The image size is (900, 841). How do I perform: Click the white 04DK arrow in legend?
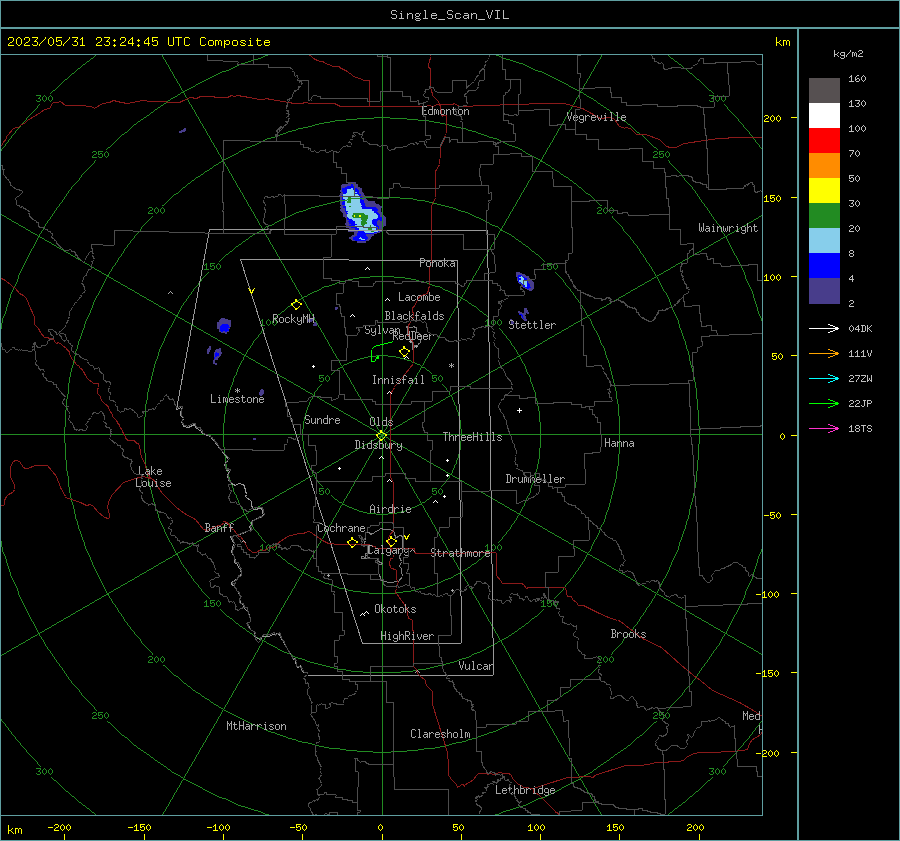pyautogui.click(x=824, y=328)
